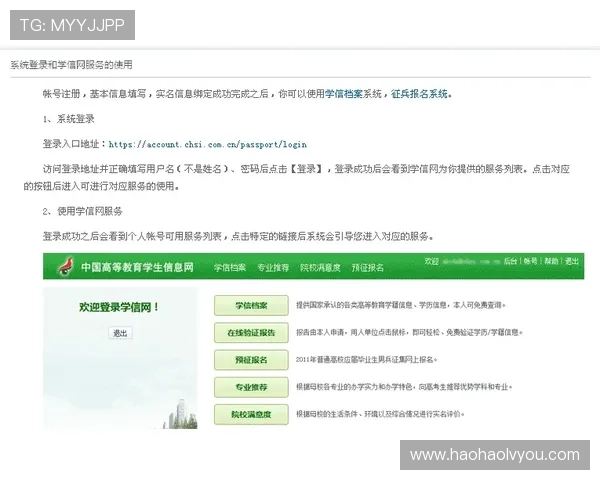Select 预征报名 in the green navigation bar
The height and width of the screenshot is (480, 600).
[x=368, y=267]
